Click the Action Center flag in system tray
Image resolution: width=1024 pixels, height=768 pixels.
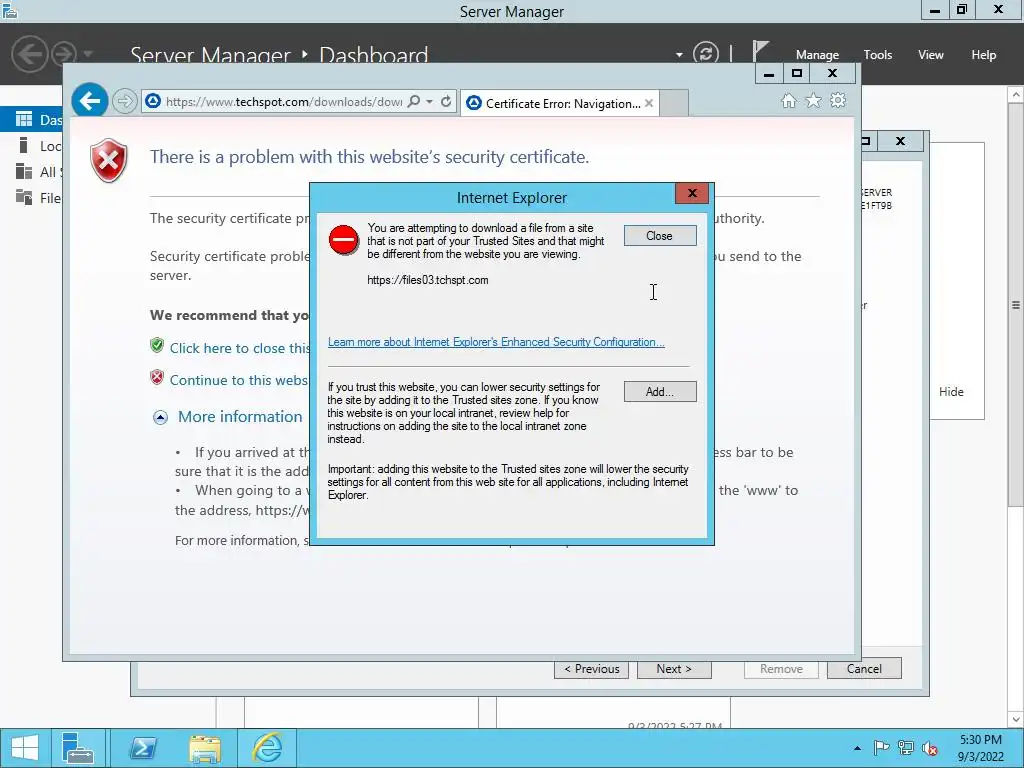(881, 748)
